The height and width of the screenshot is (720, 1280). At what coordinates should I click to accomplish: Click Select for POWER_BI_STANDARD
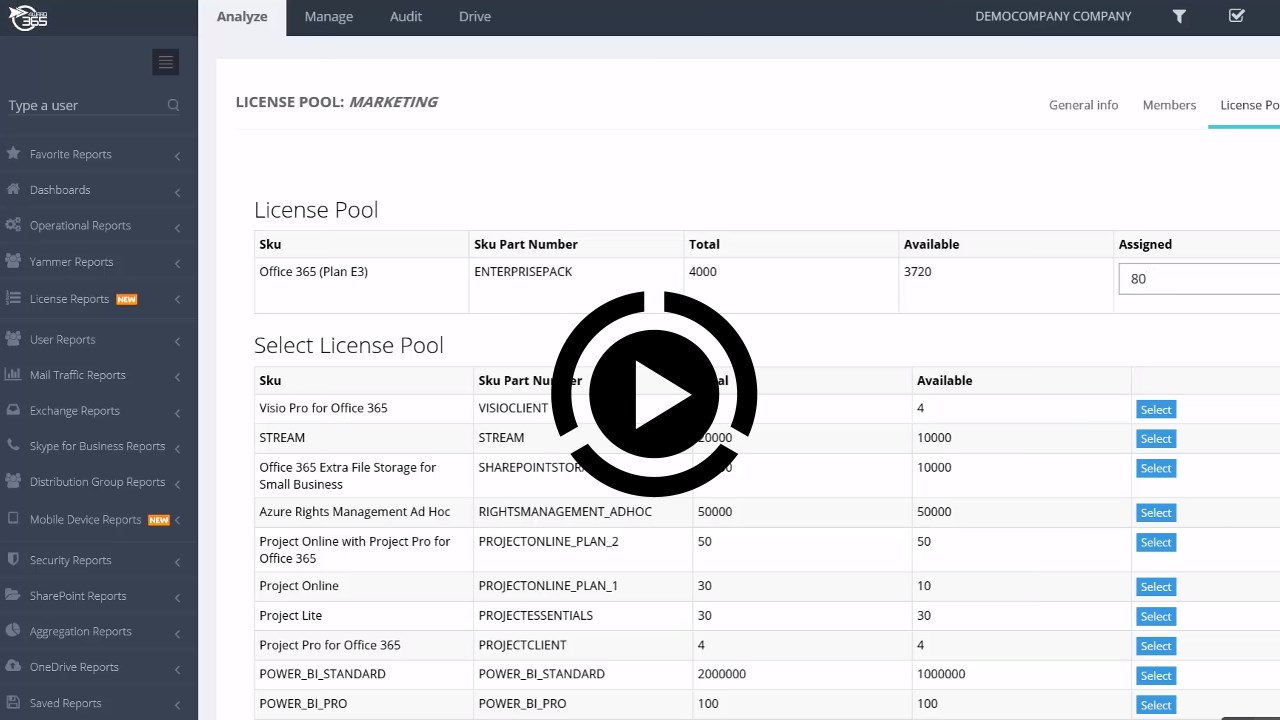point(1156,675)
